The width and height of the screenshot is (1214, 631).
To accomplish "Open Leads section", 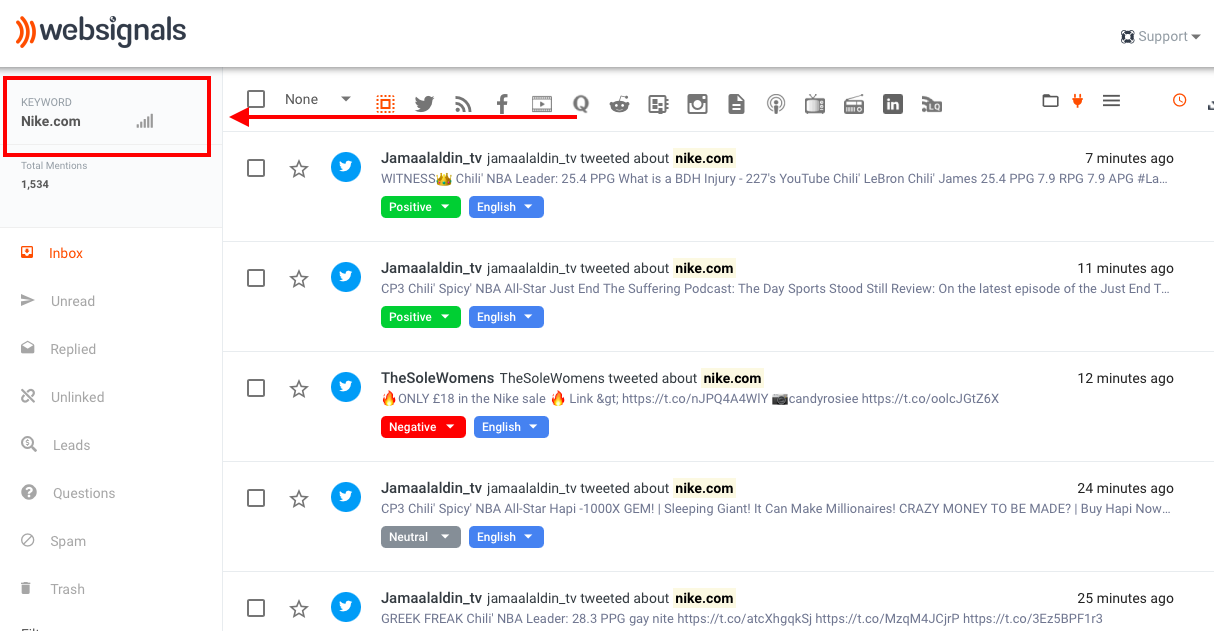I will pos(71,445).
